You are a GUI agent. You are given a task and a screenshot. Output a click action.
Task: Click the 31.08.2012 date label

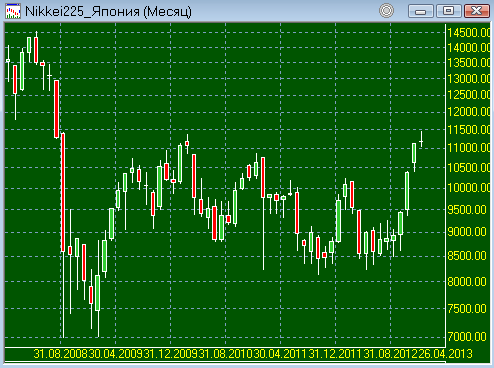point(391,354)
